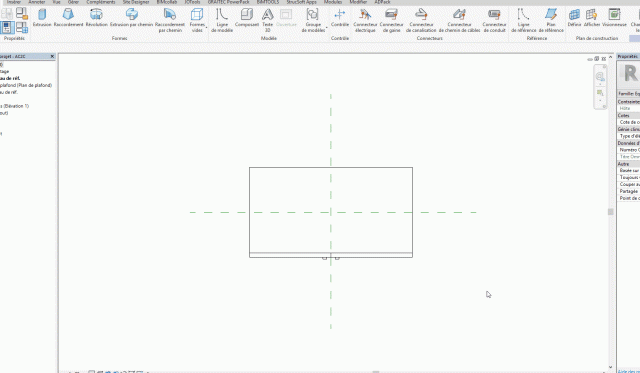
Task: Toggle the highlighted Propriétés palette button
Action: click(x=7, y=28)
